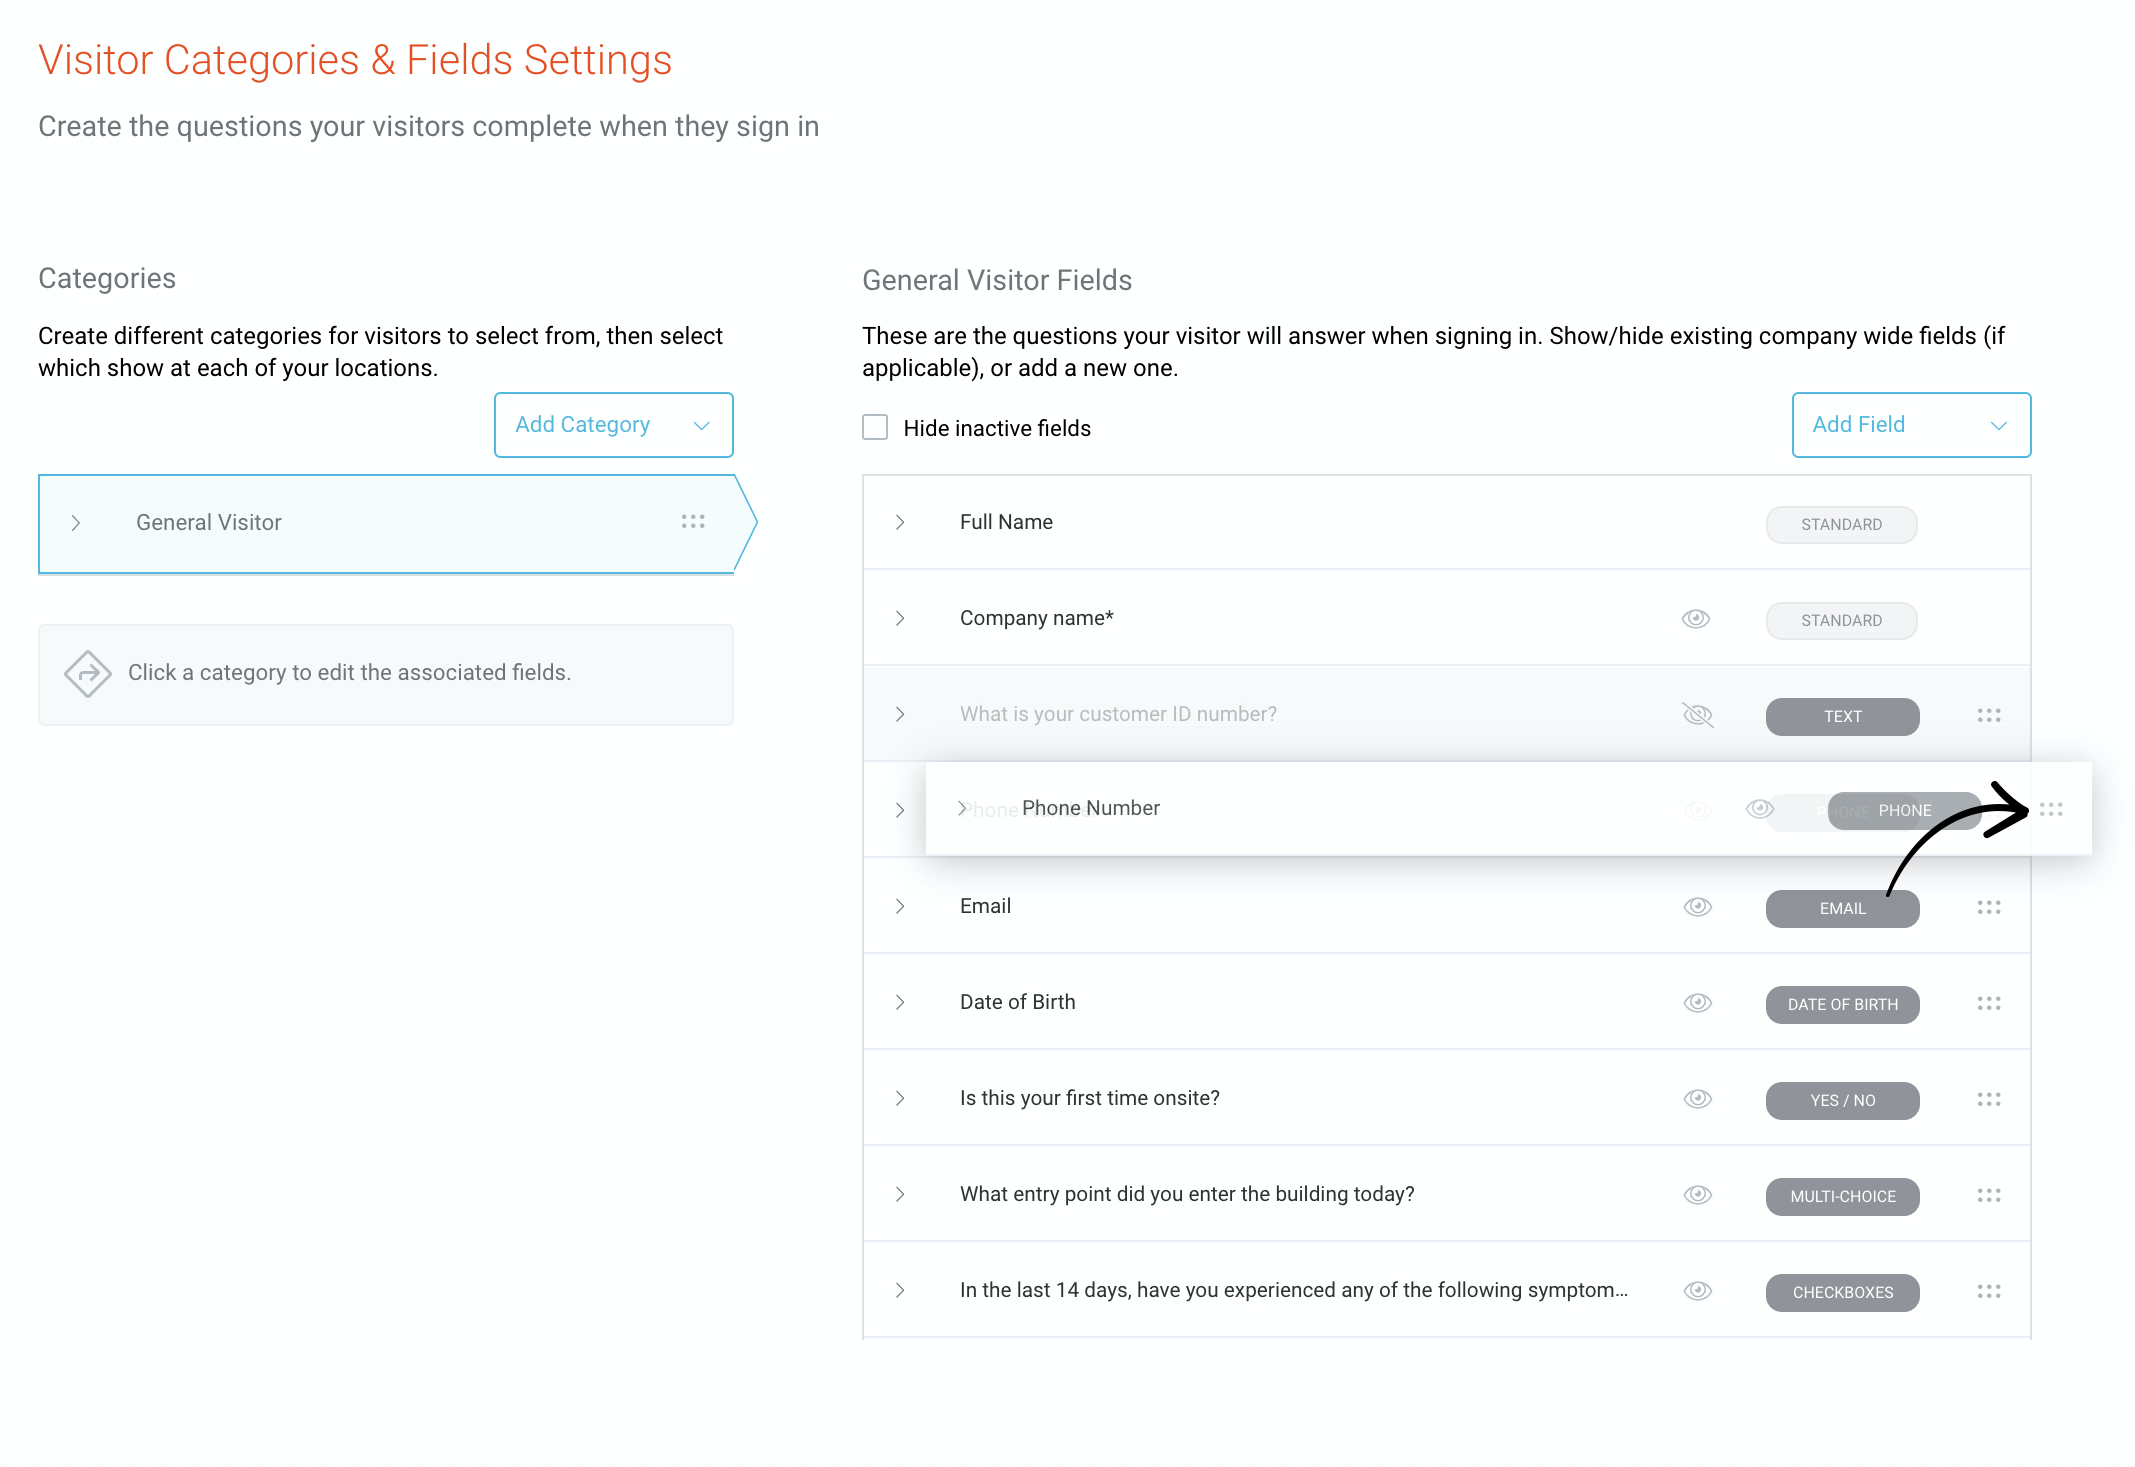Image resolution: width=2135 pixels, height=1467 pixels.
Task: Click drag handle for symptoms checkboxes field
Action: tap(1988, 1291)
